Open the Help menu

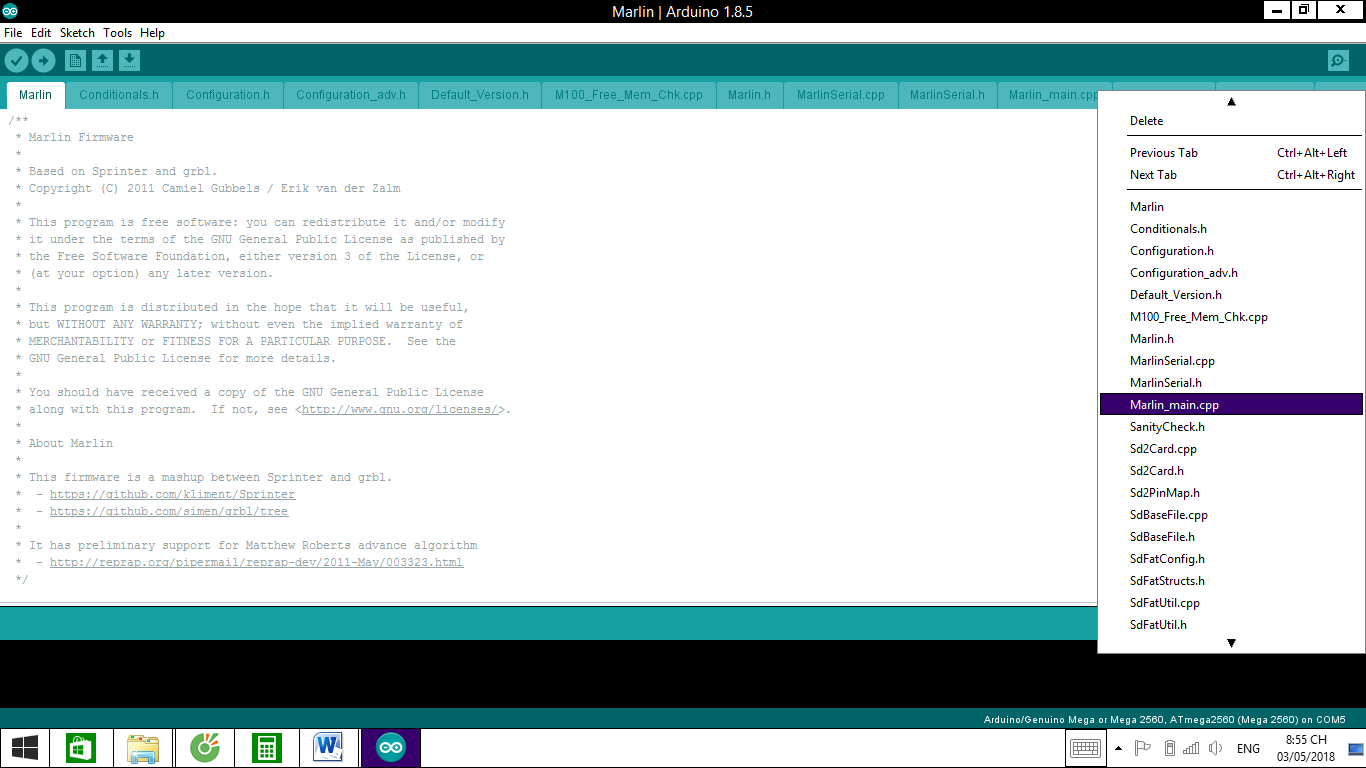[152, 33]
